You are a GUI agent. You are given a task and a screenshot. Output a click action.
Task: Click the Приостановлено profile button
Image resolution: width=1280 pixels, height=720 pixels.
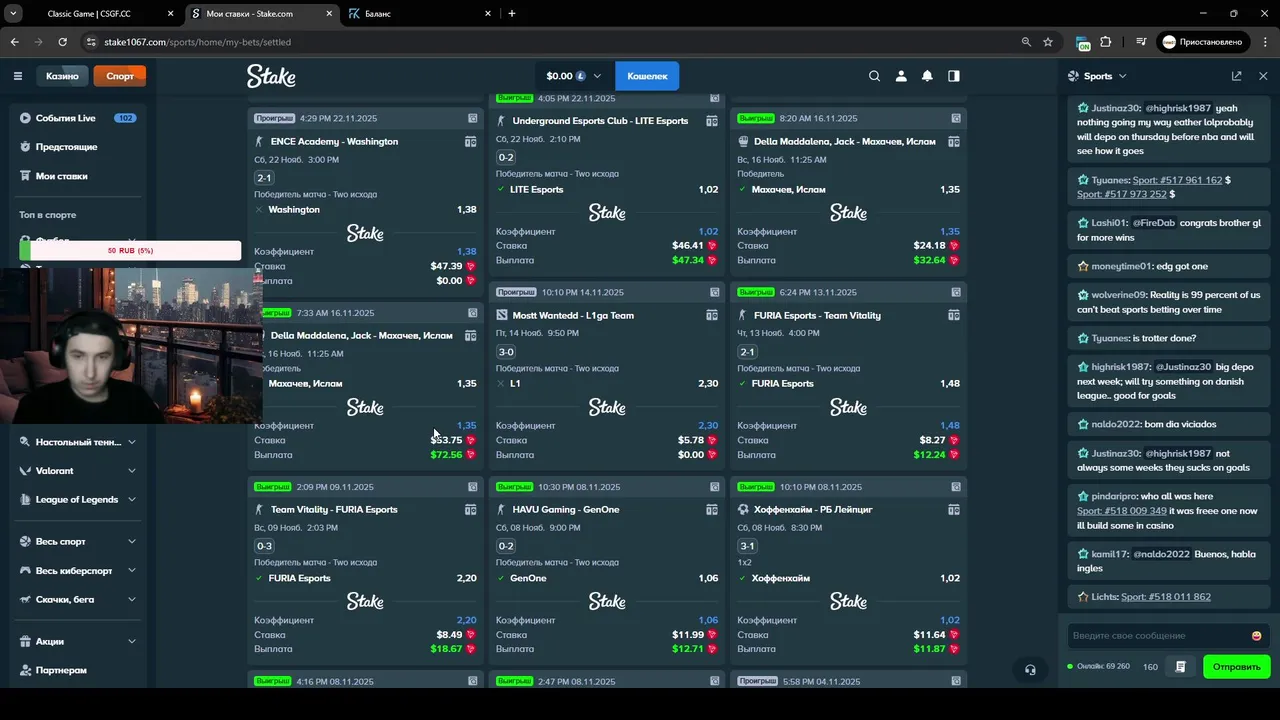point(1202,42)
